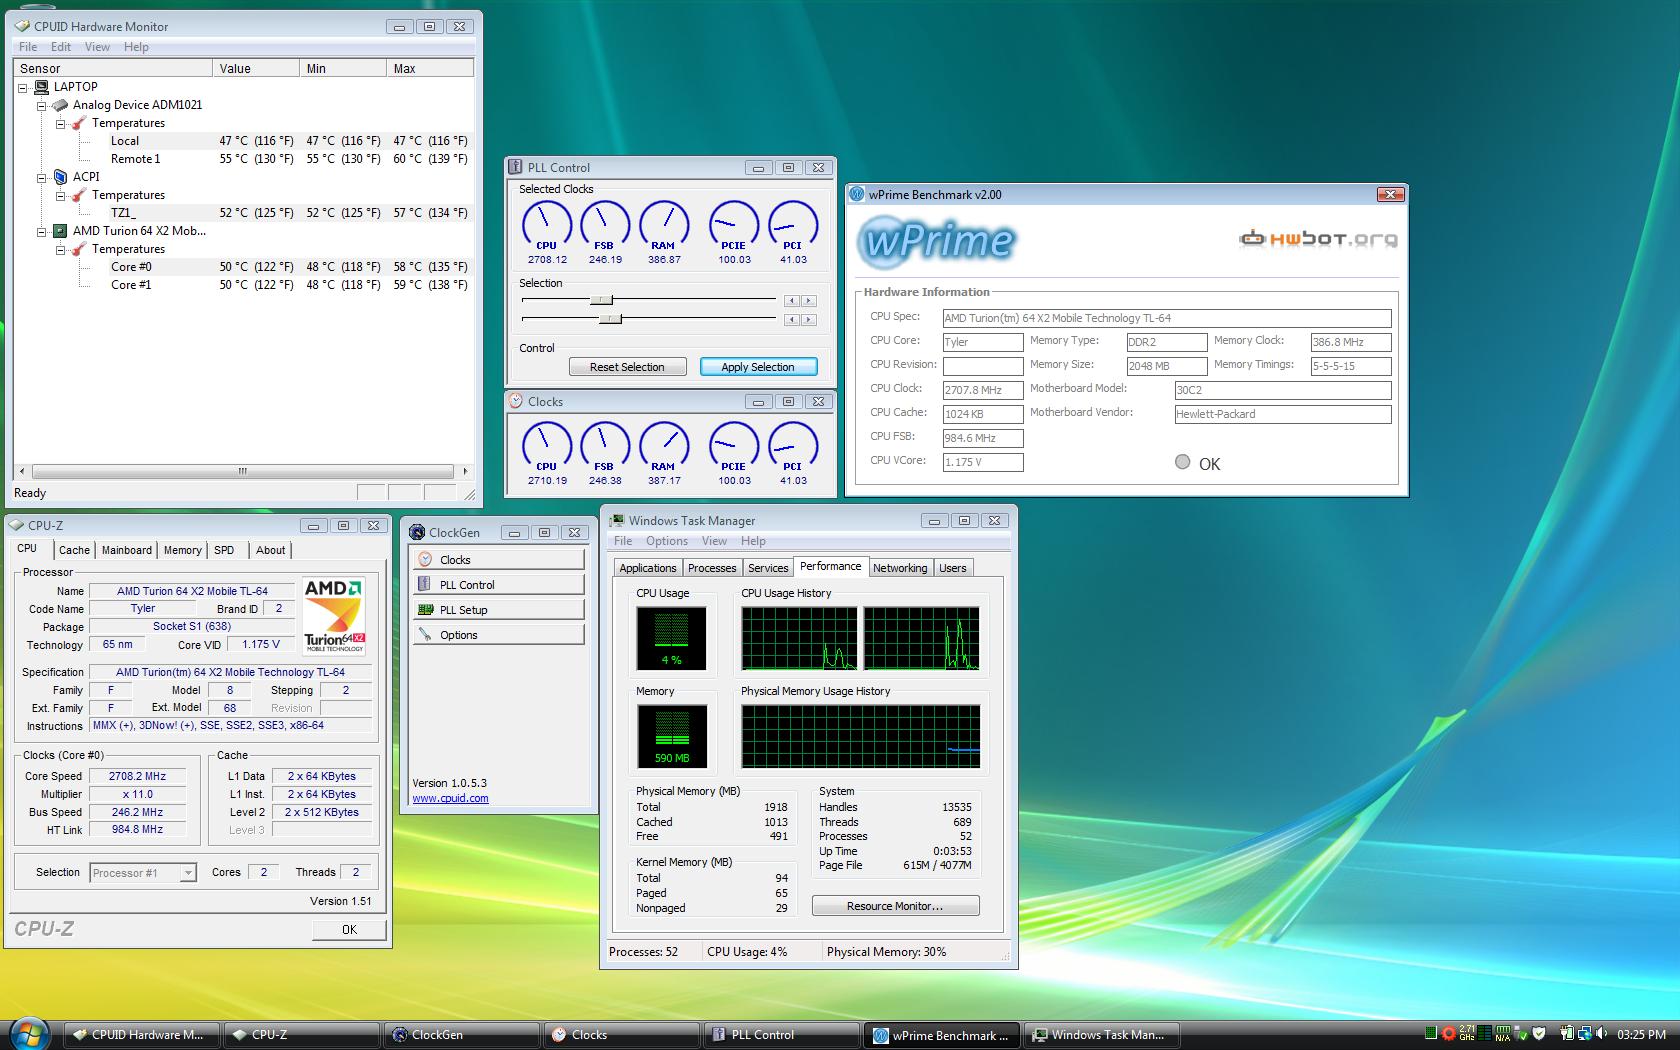Click the Reset Selection button
This screenshot has width=1680, height=1050.
[x=627, y=367]
